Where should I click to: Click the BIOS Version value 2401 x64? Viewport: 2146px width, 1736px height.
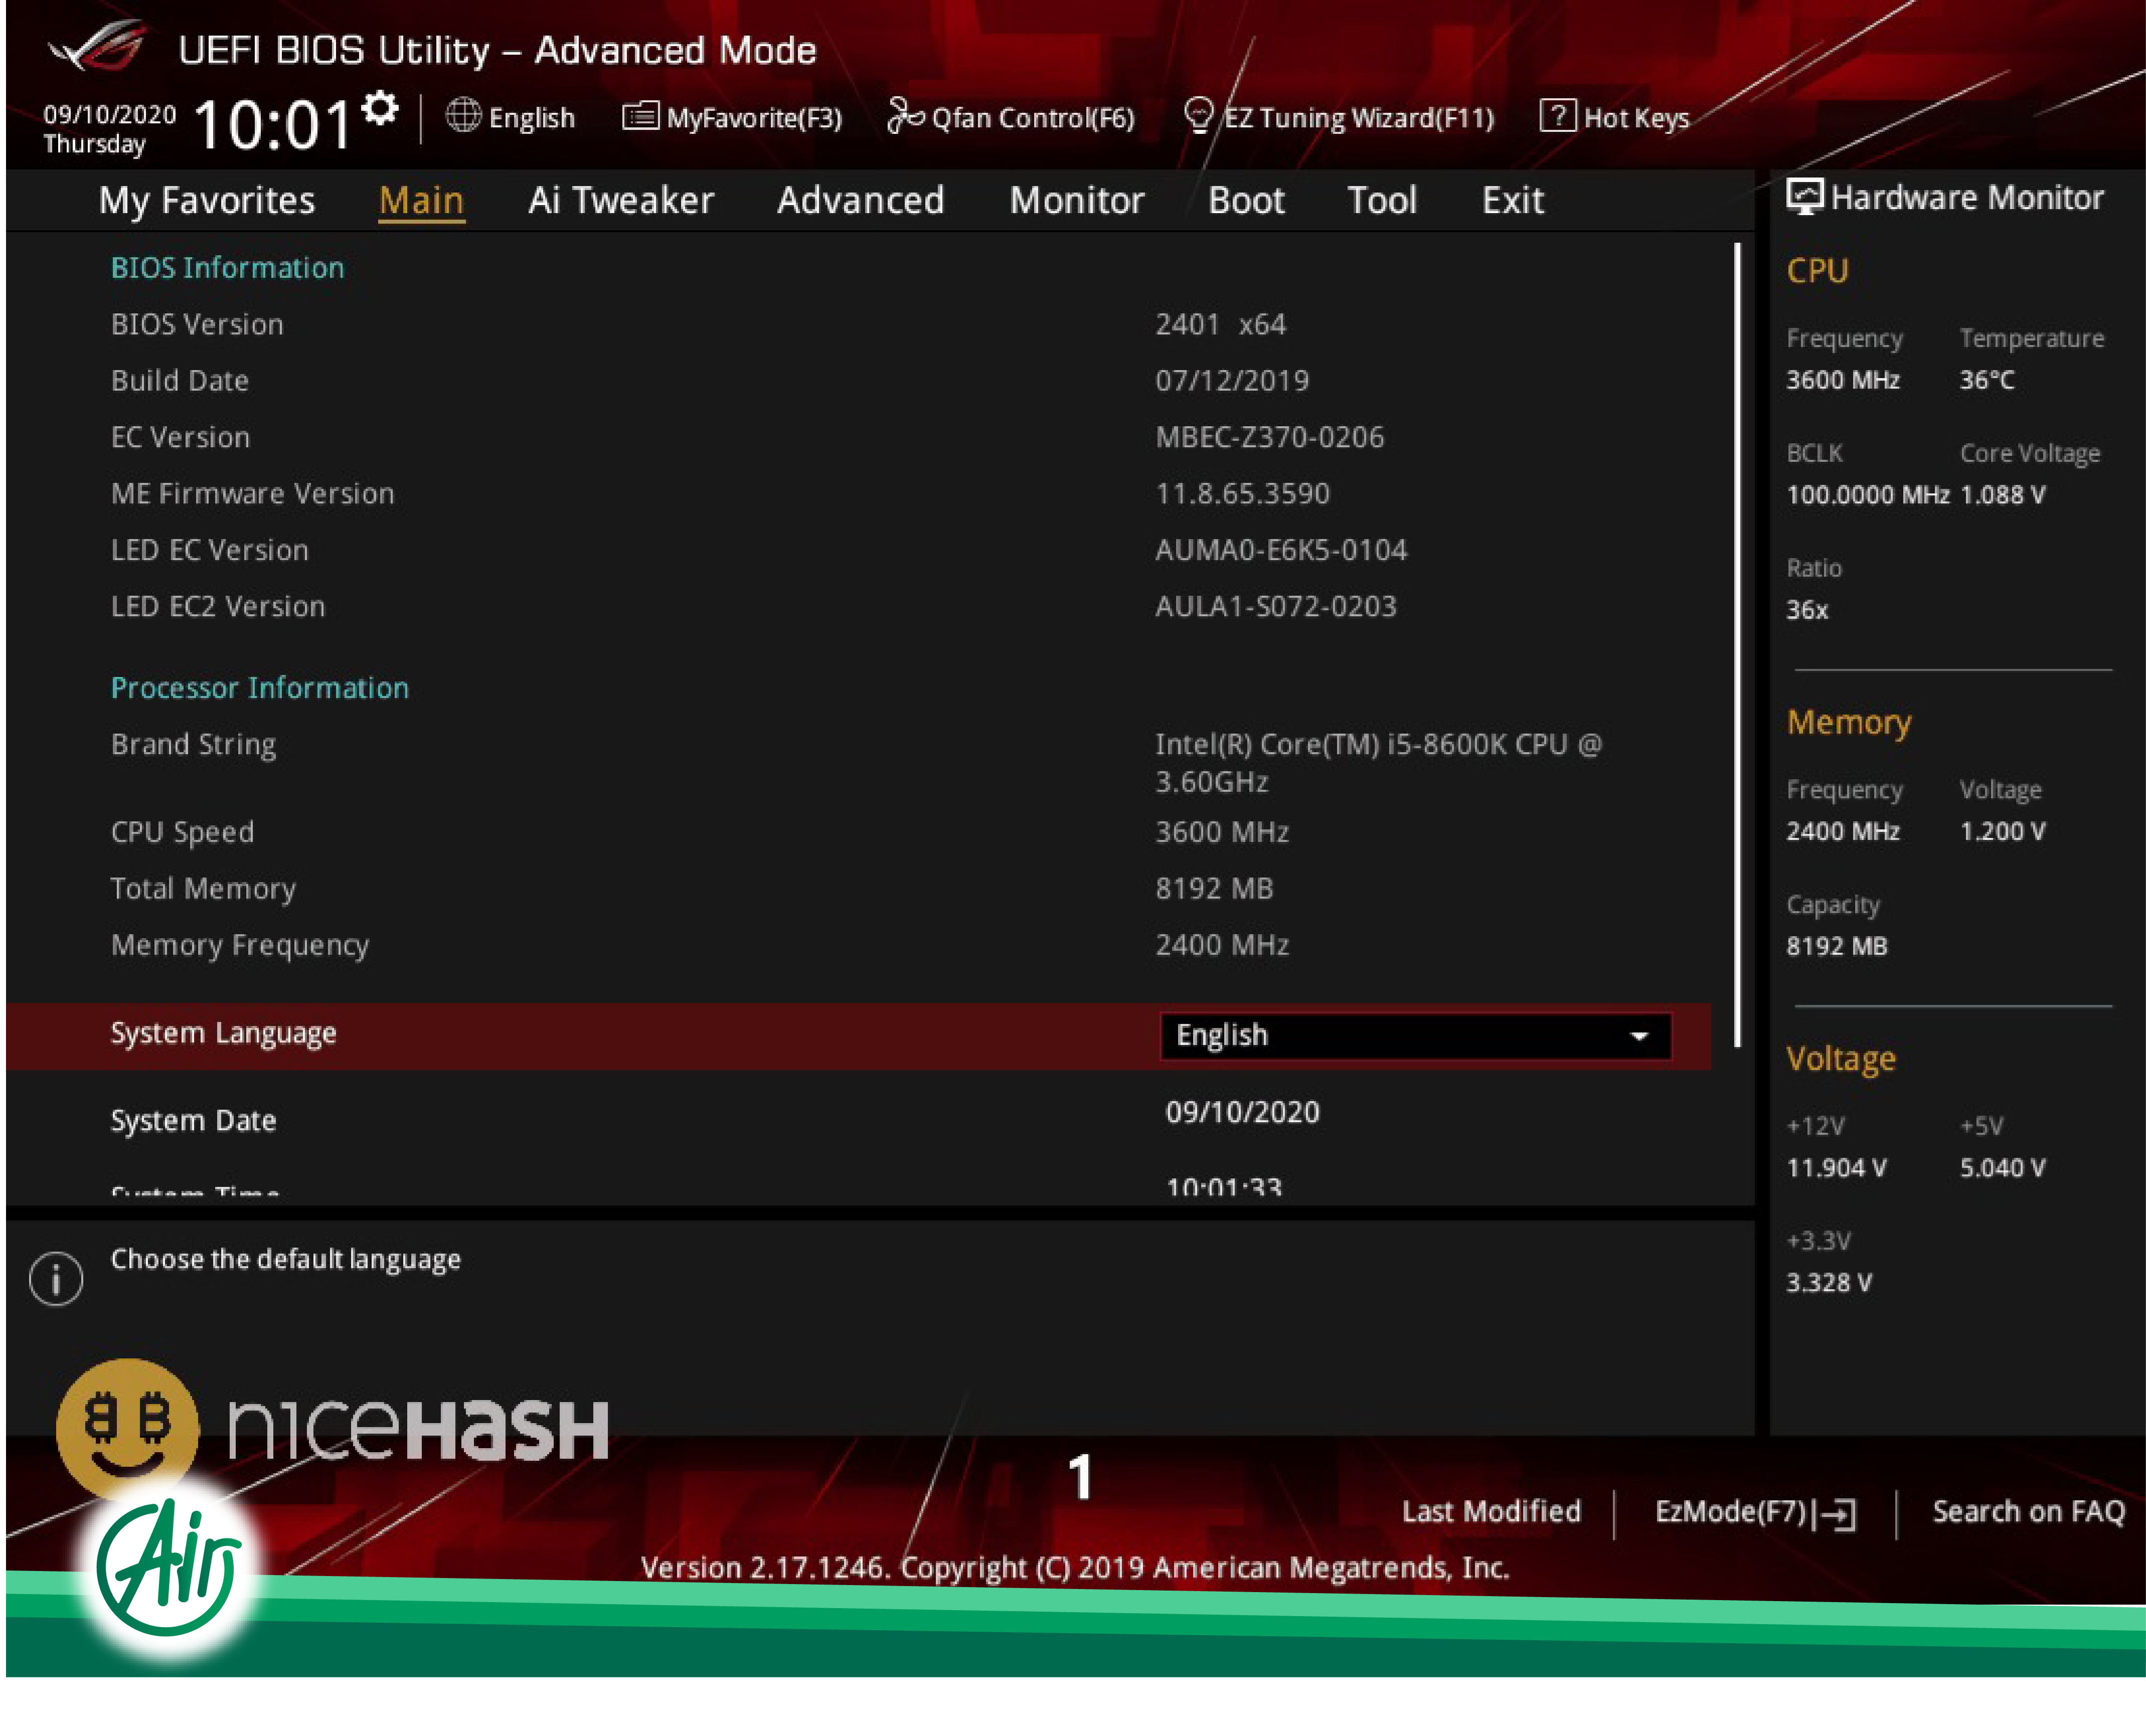(1220, 324)
